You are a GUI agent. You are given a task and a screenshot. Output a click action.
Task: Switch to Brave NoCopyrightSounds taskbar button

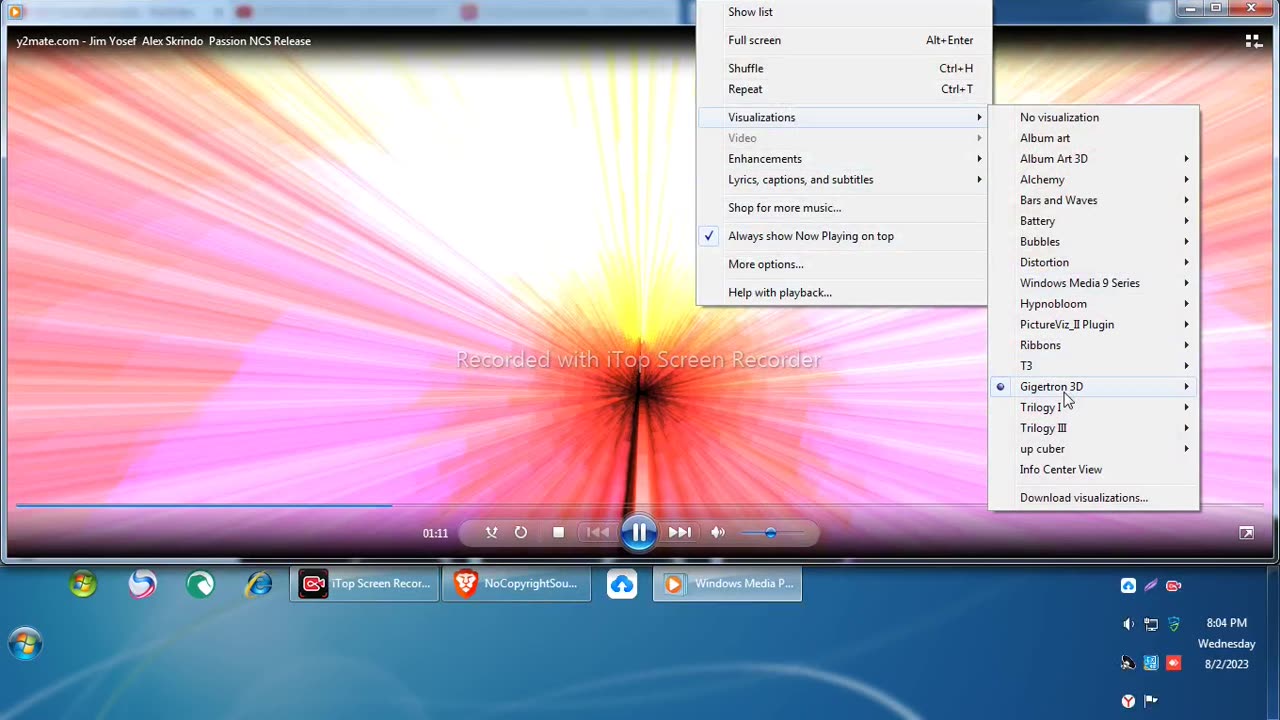click(517, 584)
